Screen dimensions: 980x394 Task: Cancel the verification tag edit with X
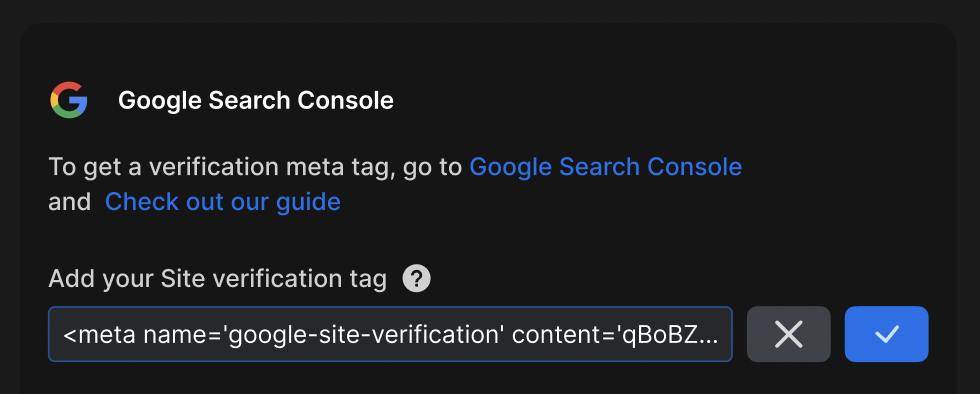[x=789, y=334]
